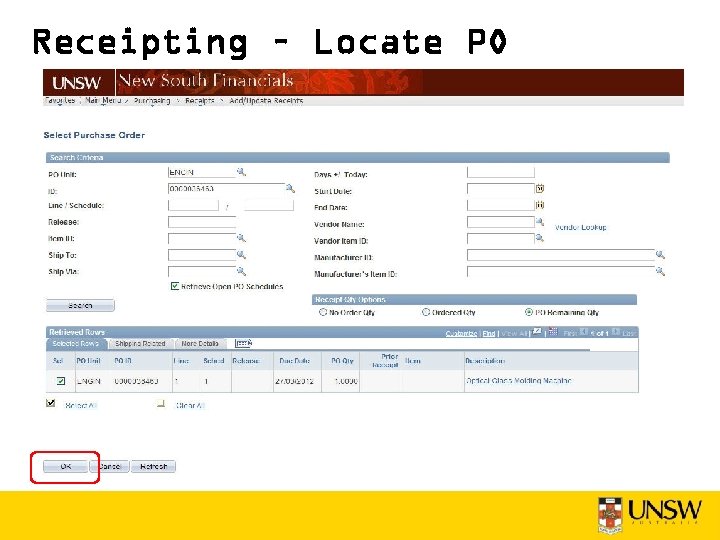Click the OK button
This screenshot has width=720, height=540.
[65, 467]
